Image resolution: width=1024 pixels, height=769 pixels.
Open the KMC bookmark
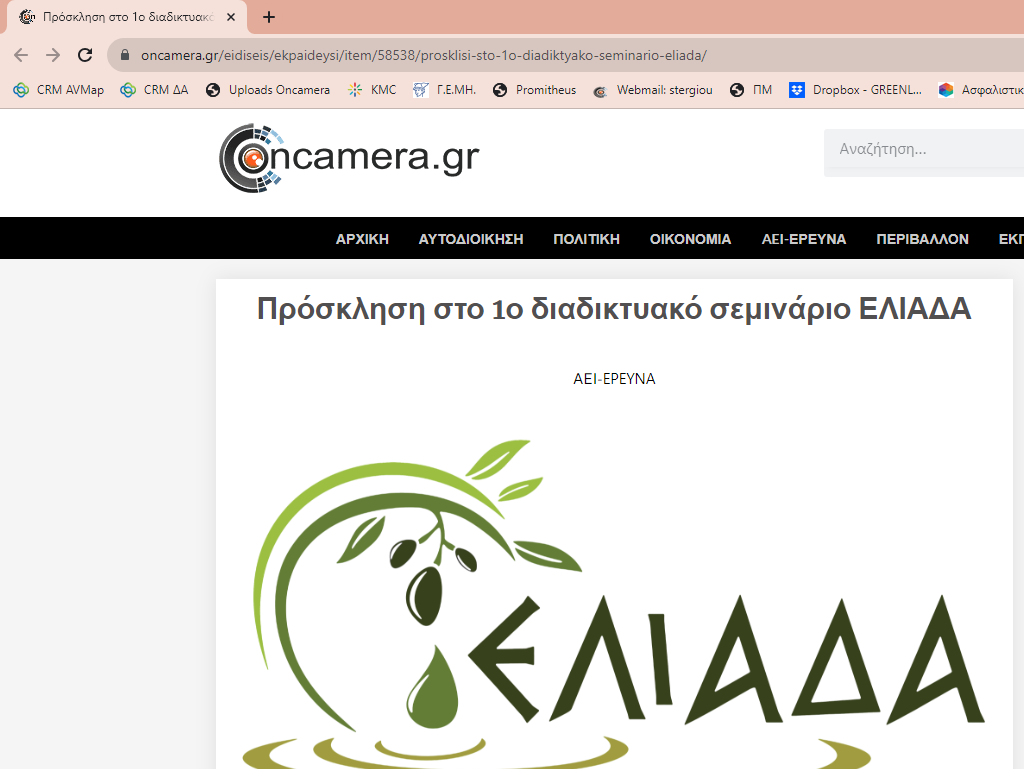point(372,90)
